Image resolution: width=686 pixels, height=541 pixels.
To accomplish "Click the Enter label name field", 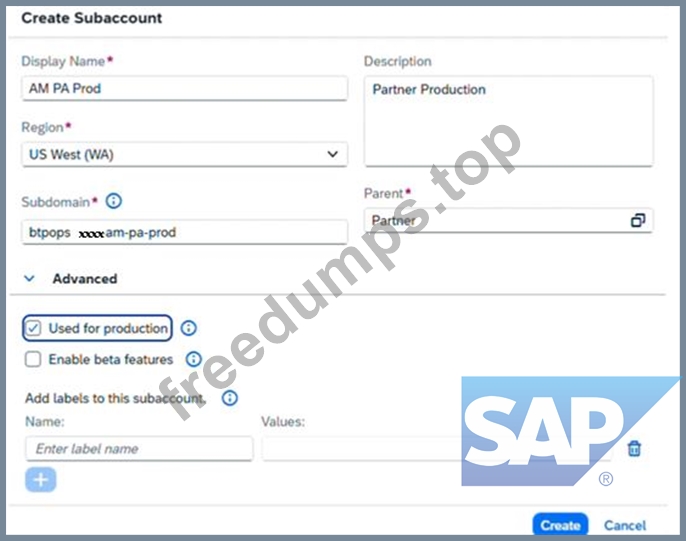I will point(139,449).
